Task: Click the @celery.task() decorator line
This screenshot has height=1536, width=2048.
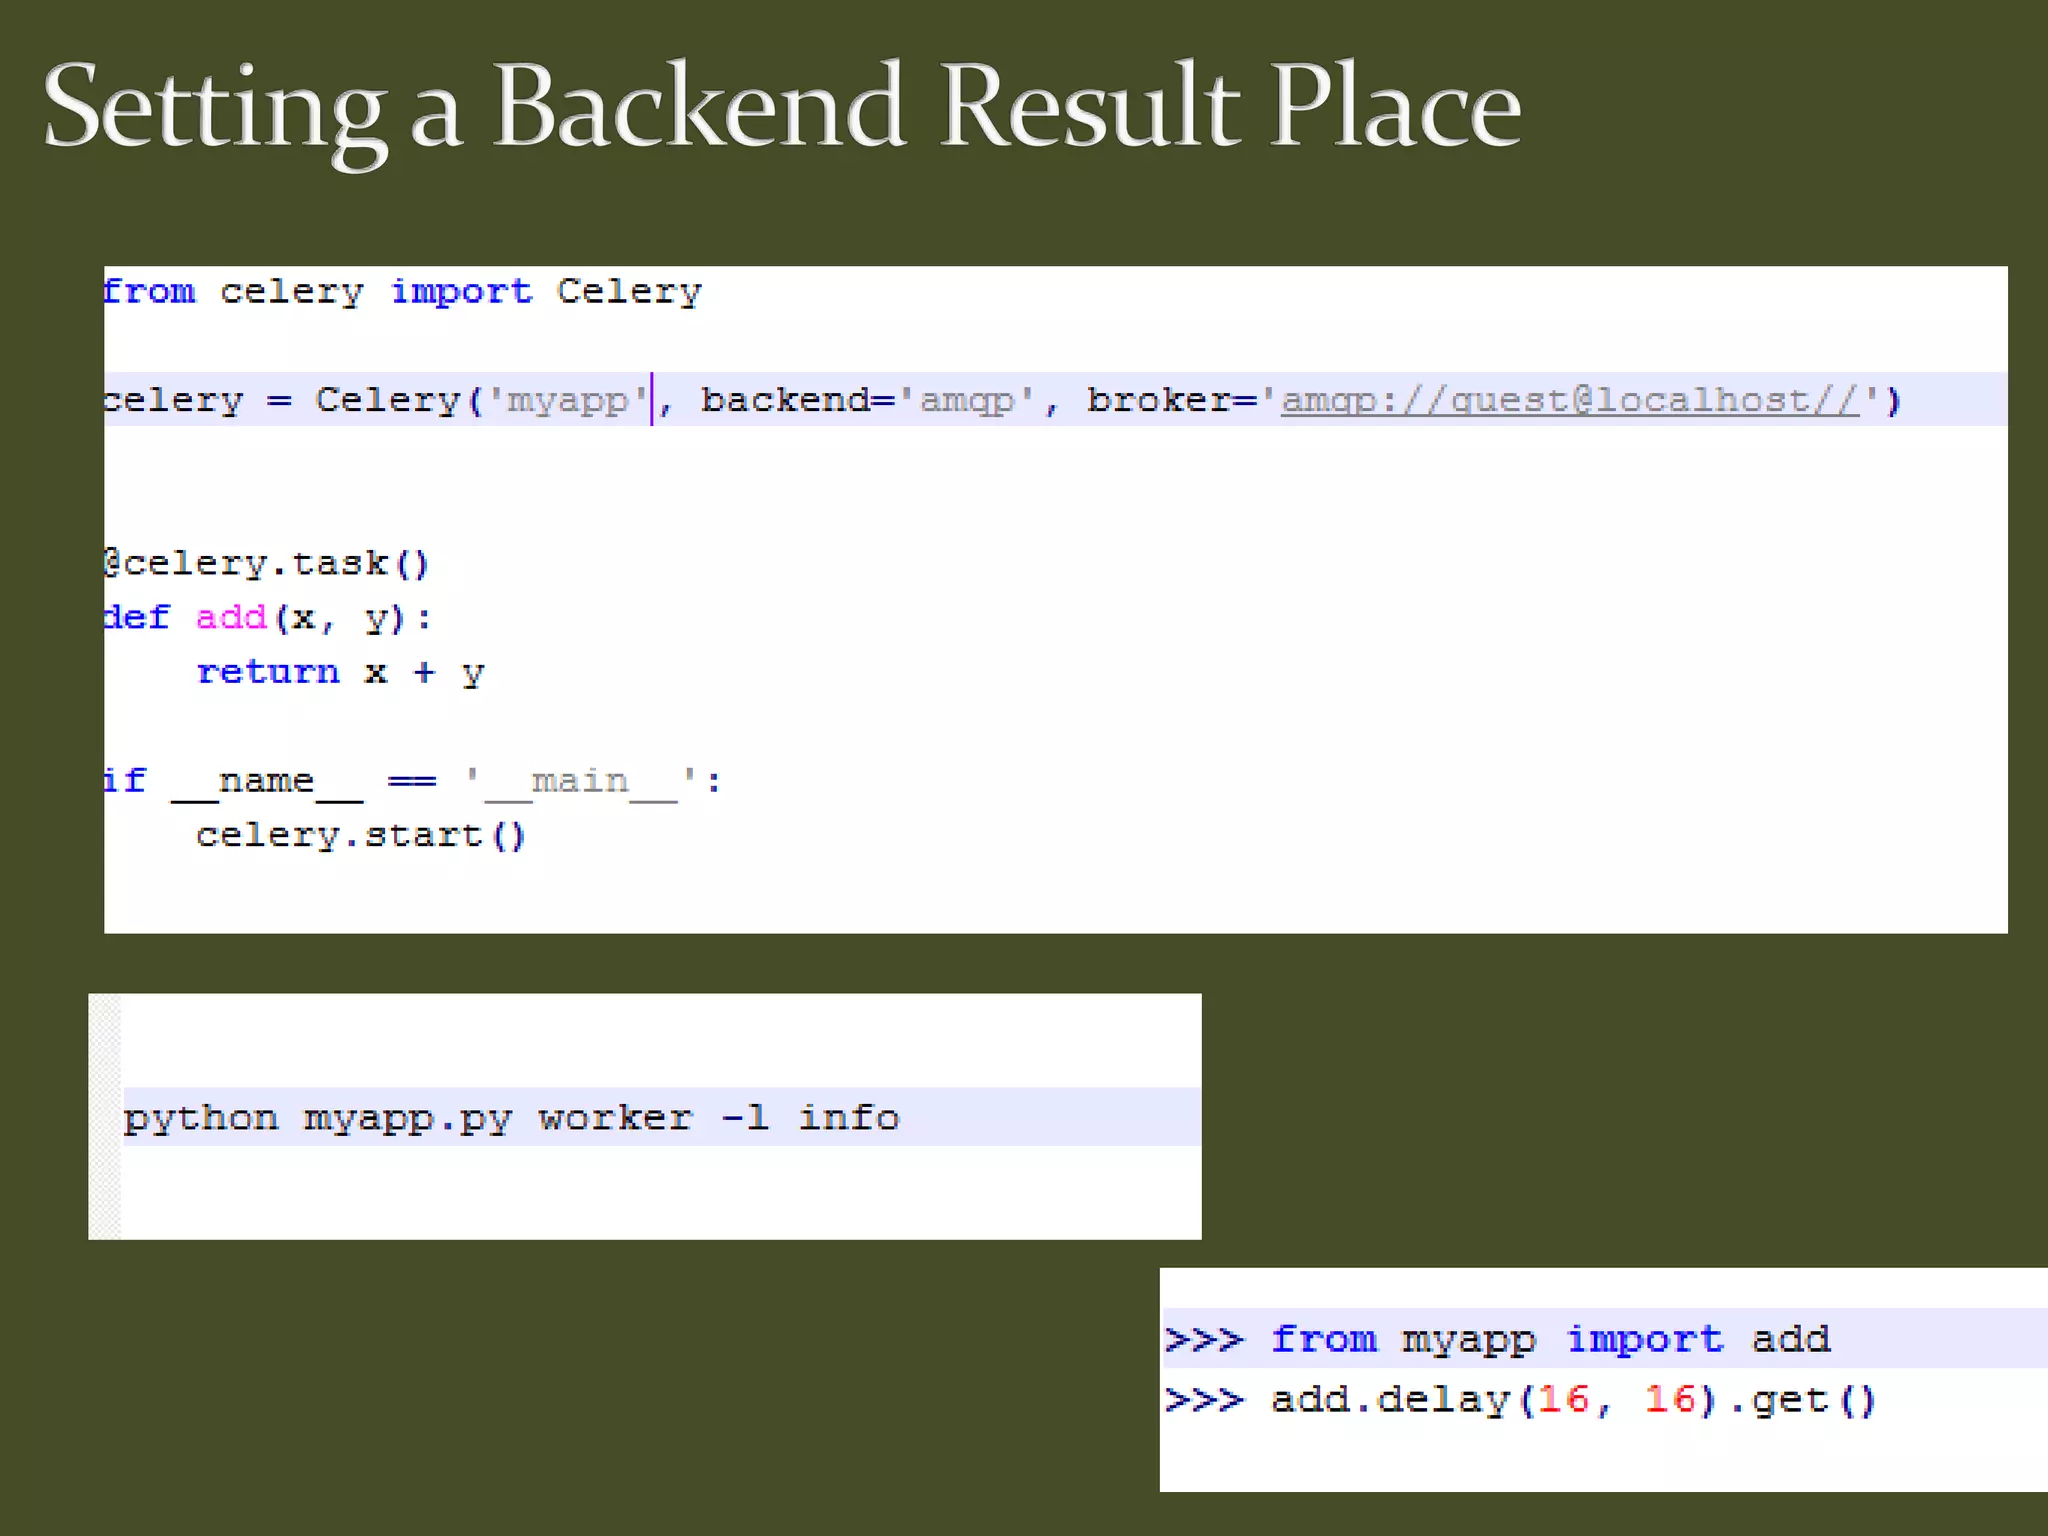Action: pos(266,564)
